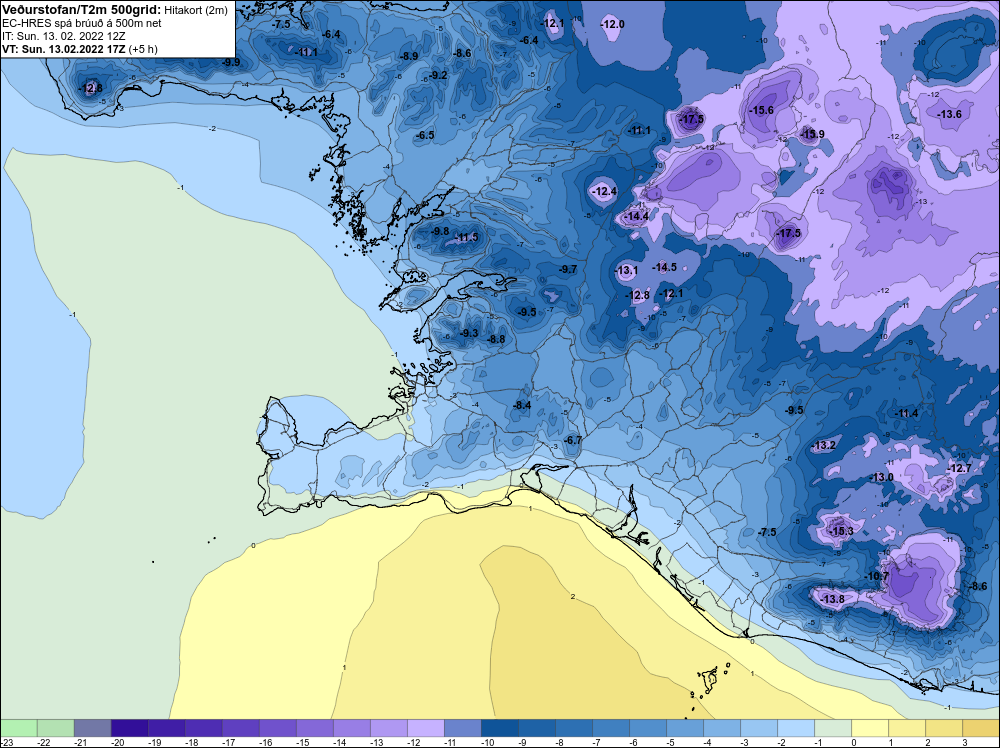Click the -9.7 temperature value
1000x748 pixels.
pyautogui.click(x=568, y=270)
